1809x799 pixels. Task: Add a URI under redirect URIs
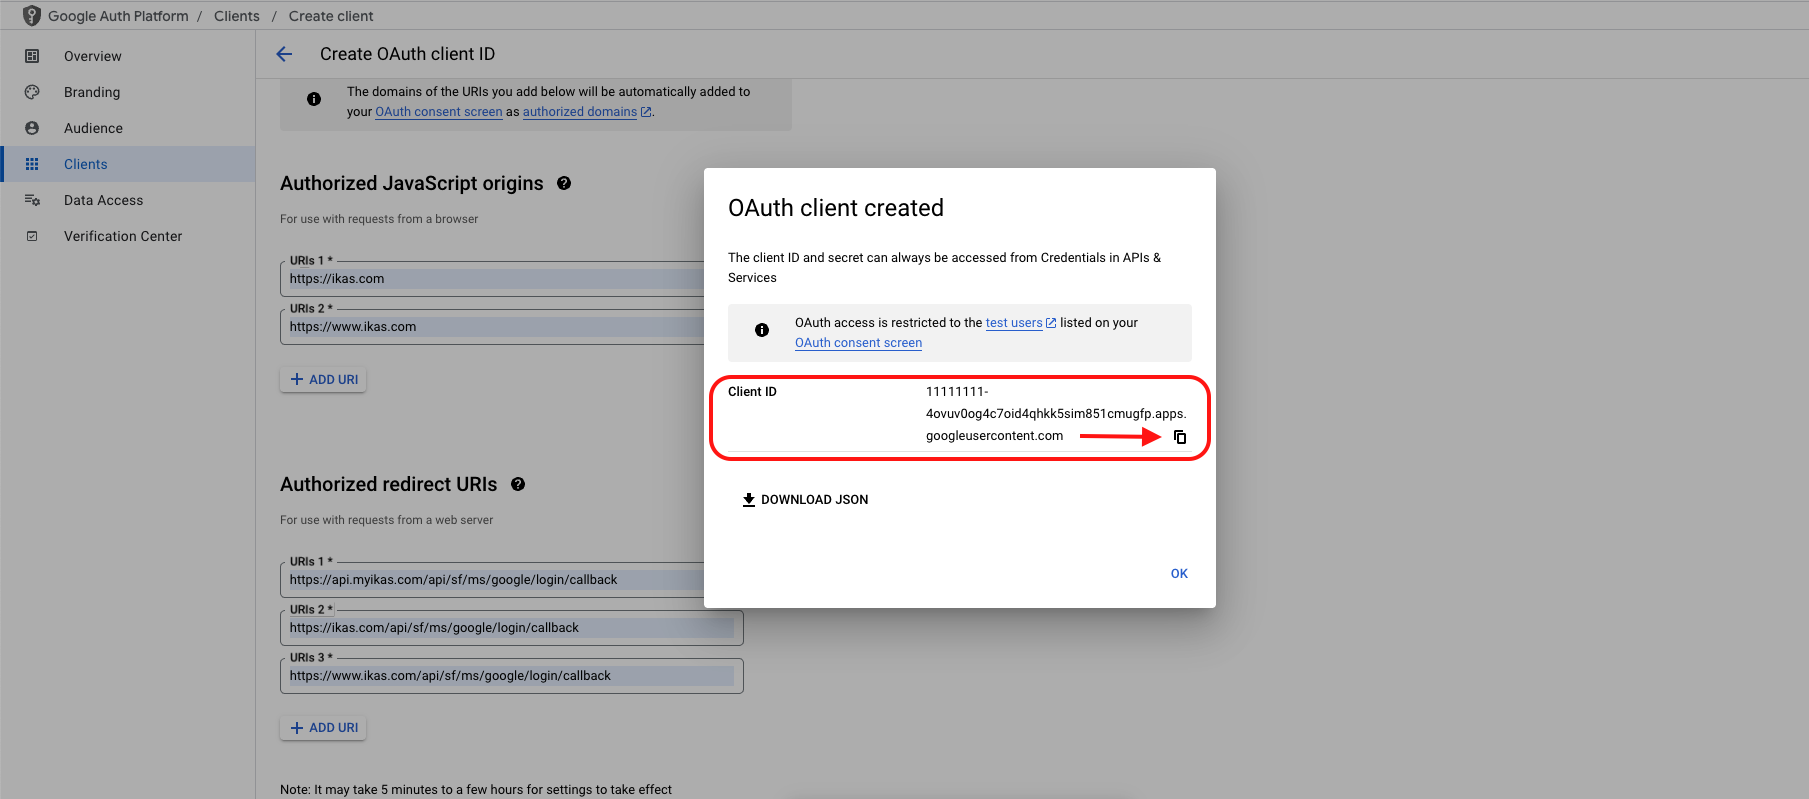click(323, 728)
